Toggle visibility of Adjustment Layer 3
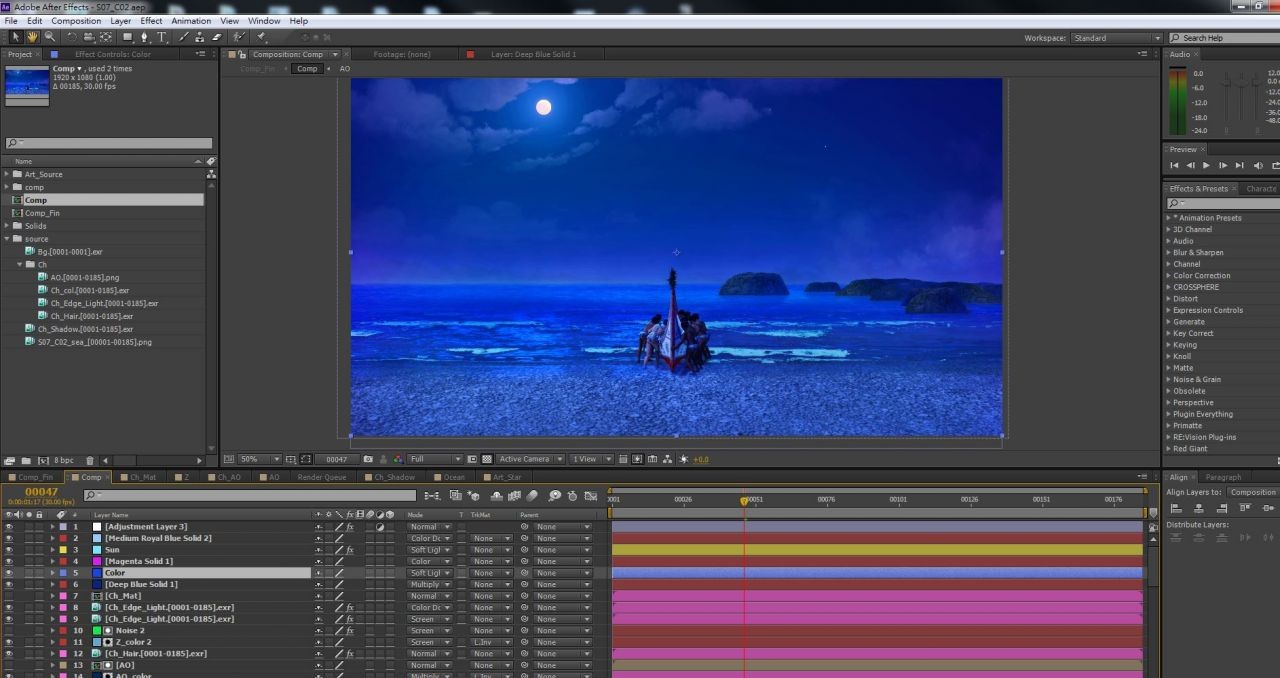 [9, 527]
